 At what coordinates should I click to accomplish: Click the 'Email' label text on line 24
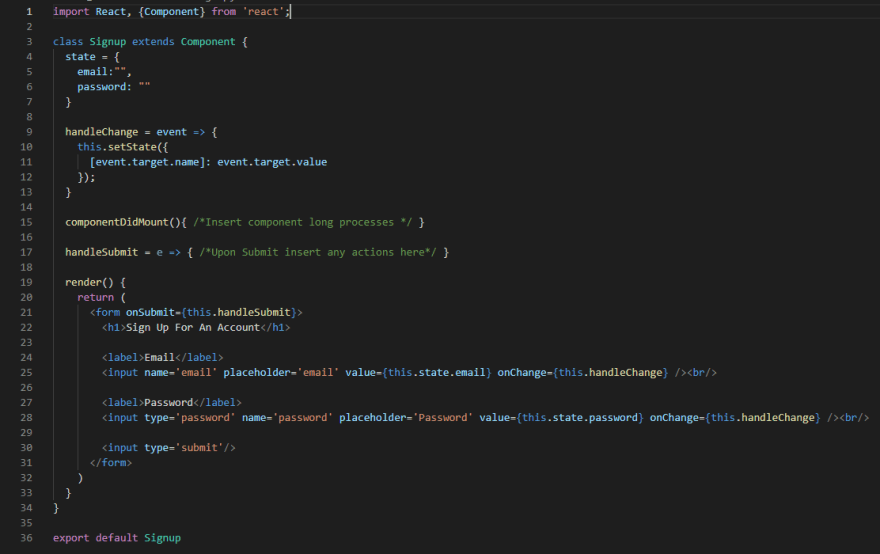159,358
